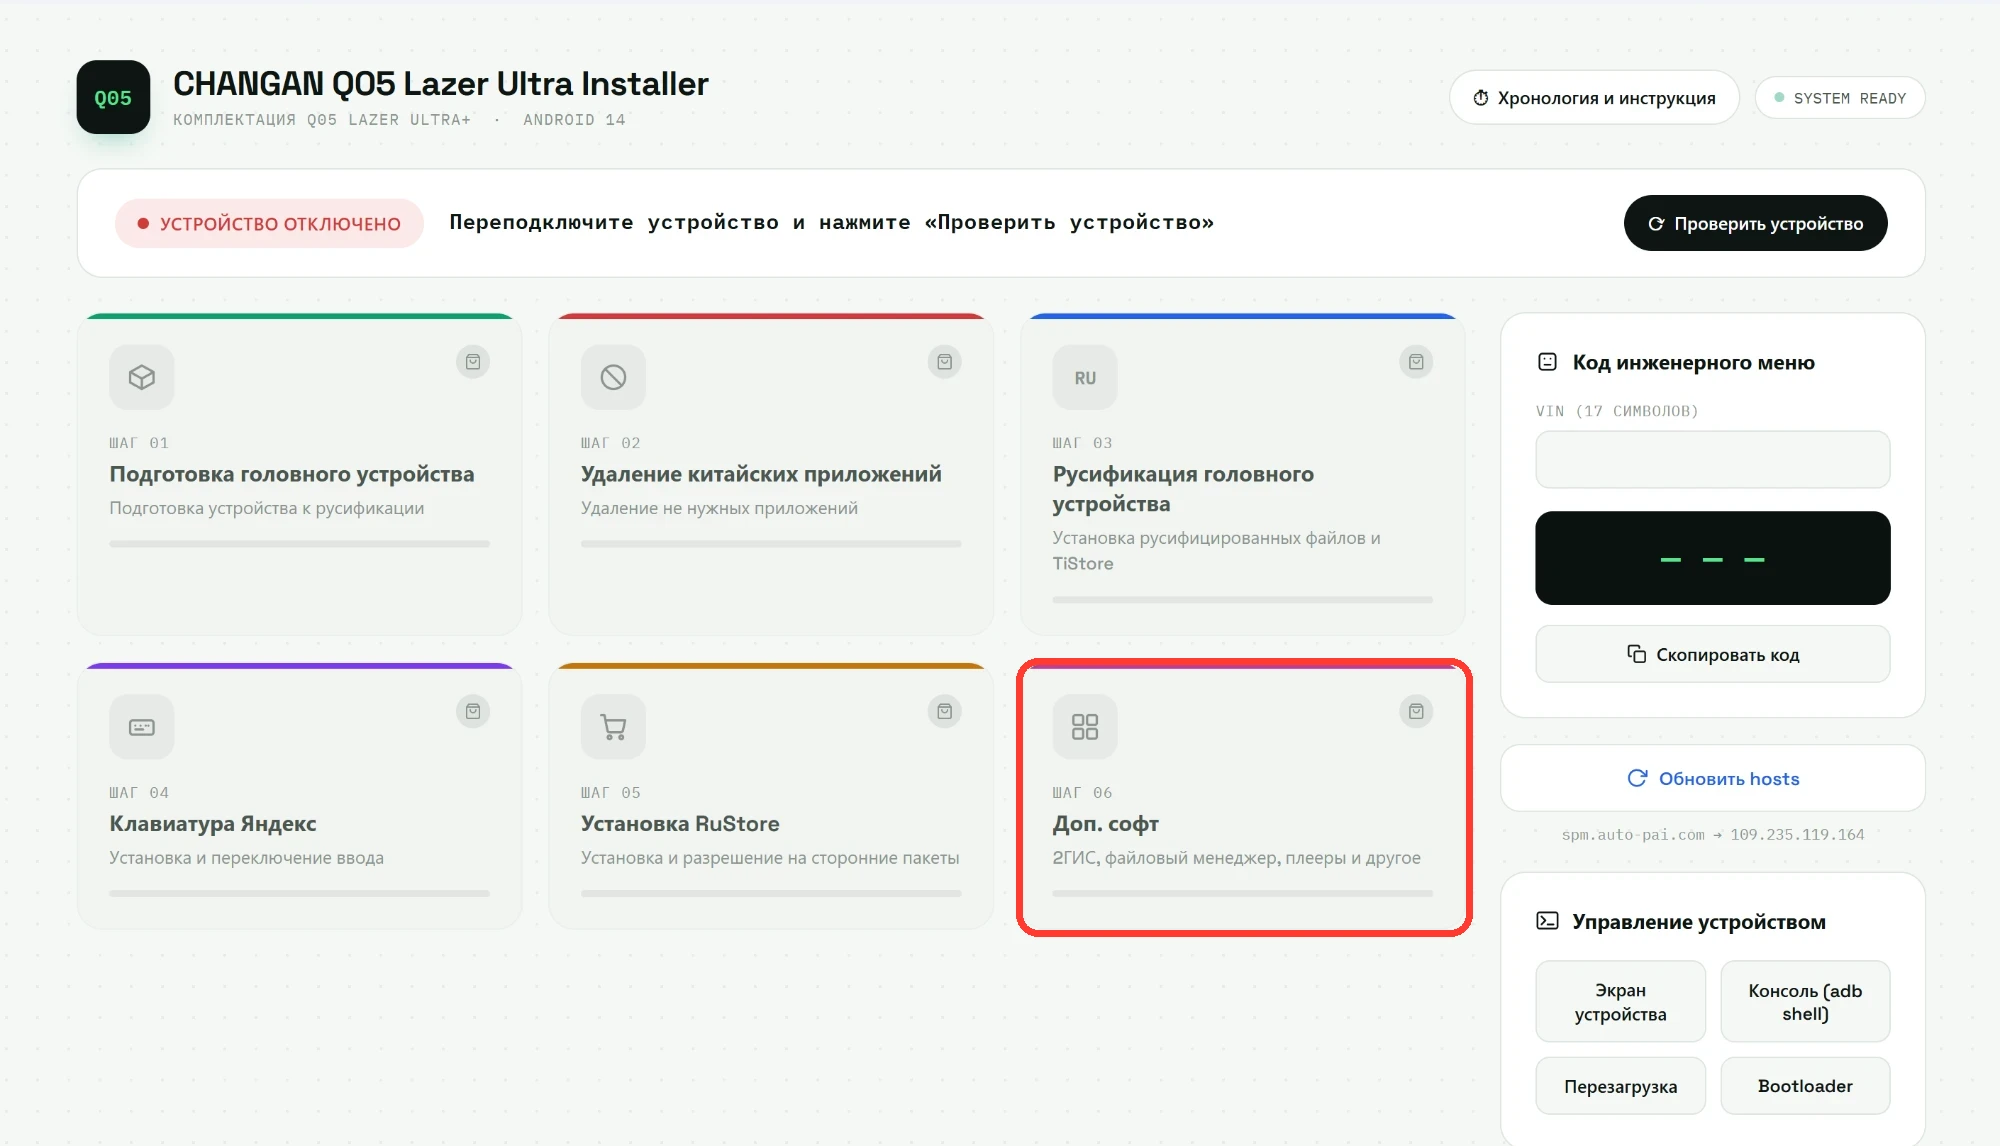Click the Q05 app logo icon

pyautogui.click(x=113, y=97)
